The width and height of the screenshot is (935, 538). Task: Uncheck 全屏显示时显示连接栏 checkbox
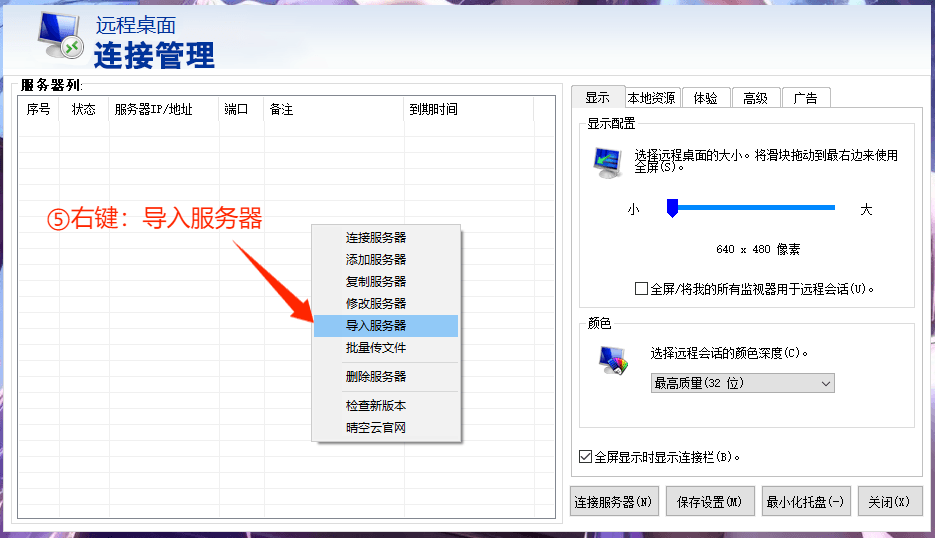click(586, 457)
